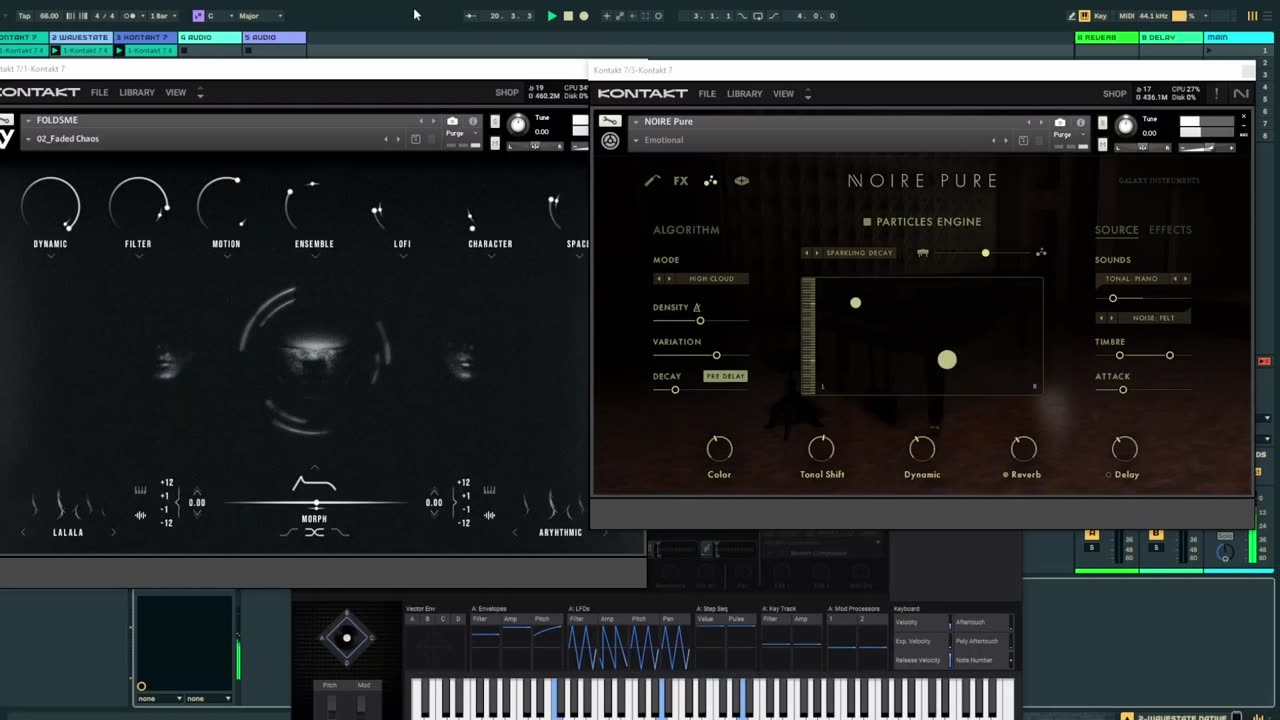The image size is (1280, 720).
Task: Open the lips-shaped page icon in NOIRE
Action: [742, 181]
